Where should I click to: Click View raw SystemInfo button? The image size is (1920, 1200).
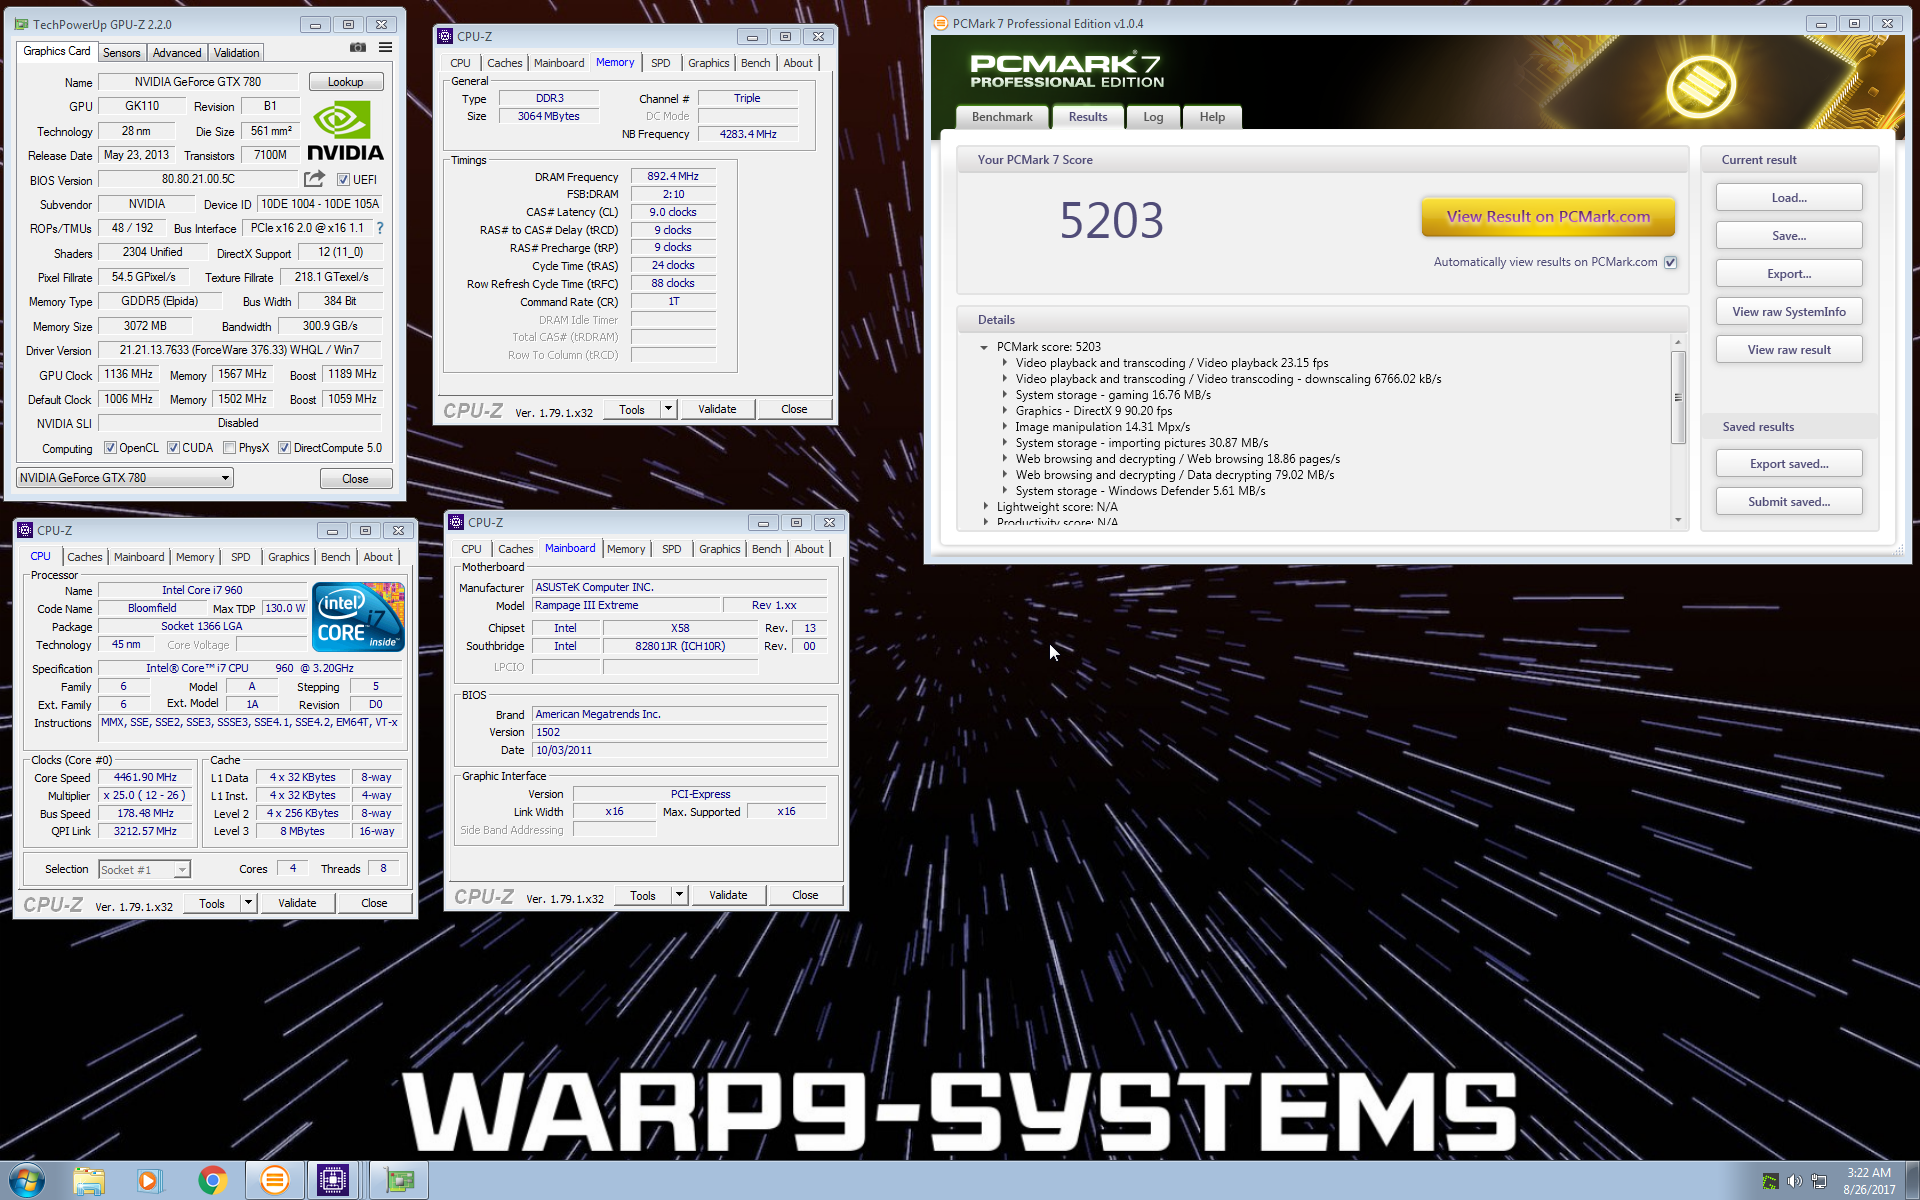(x=1789, y=312)
